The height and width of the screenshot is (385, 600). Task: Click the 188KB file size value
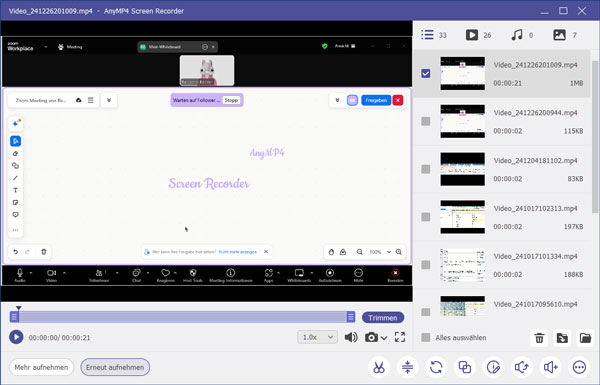coord(573,274)
